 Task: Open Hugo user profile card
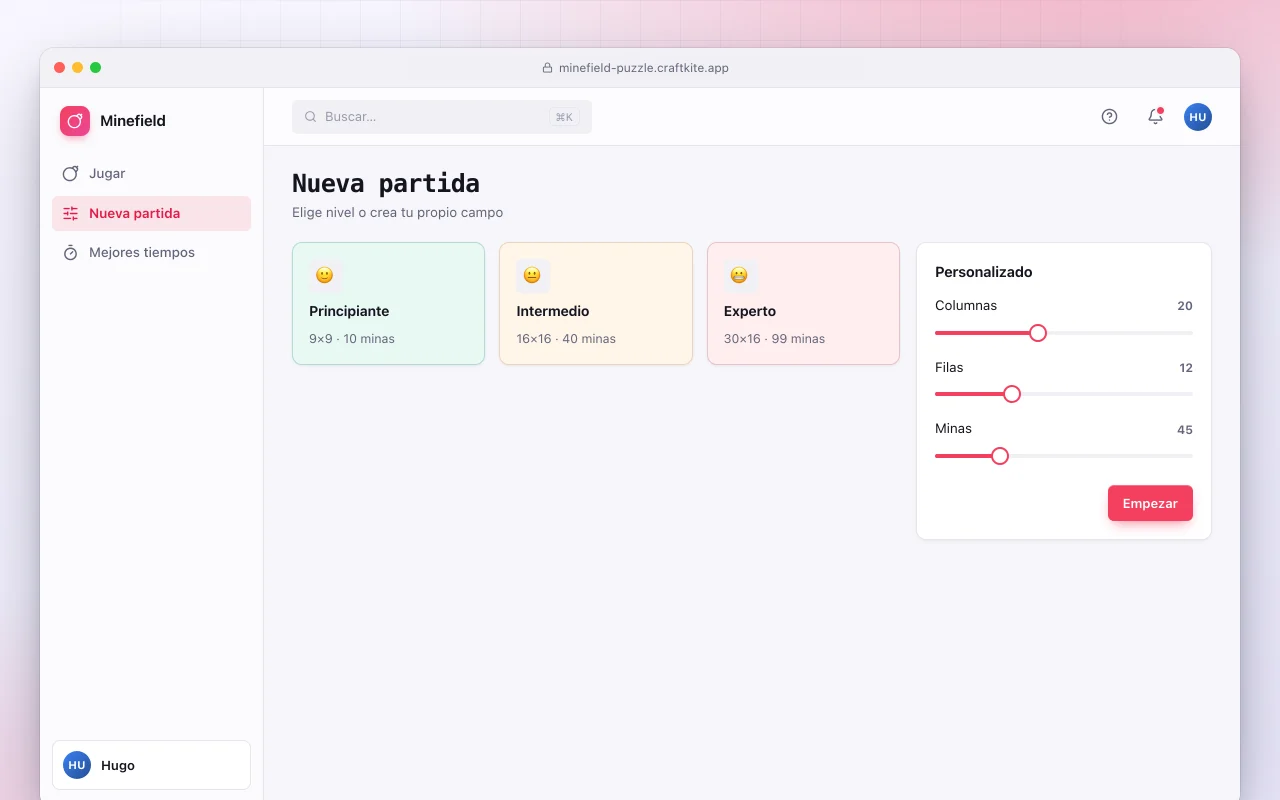pos(151,765)
